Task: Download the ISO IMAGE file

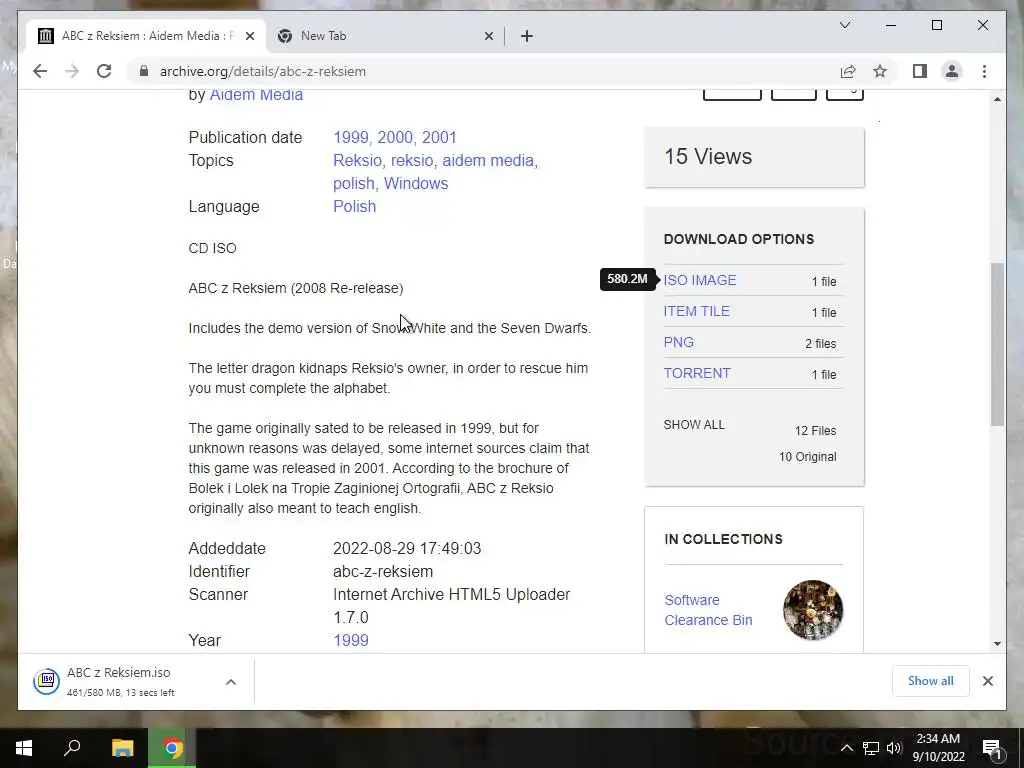Action: point(699,280)
